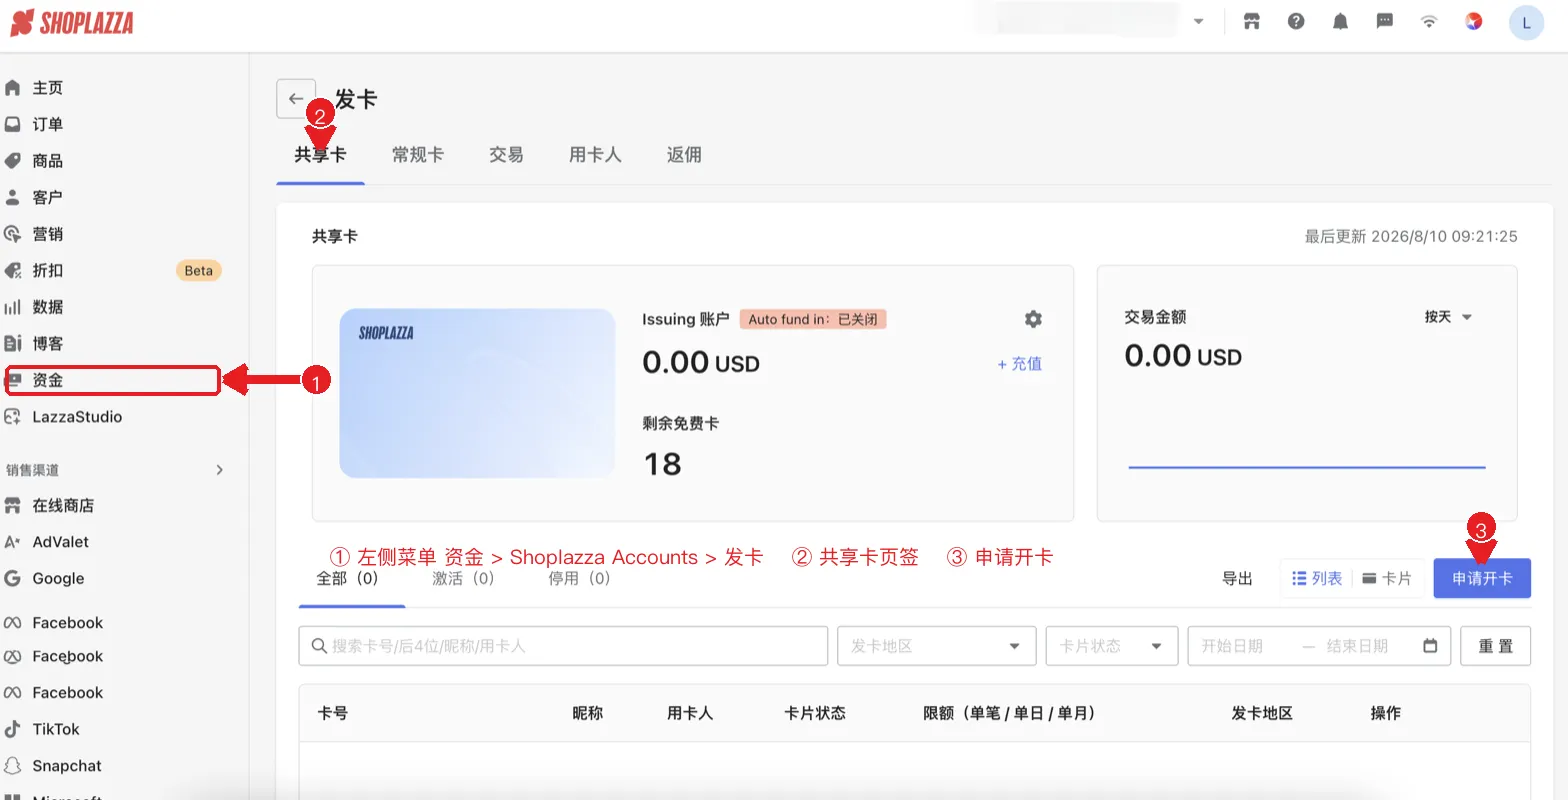Click the Auto fund in 已关闭 badge

click(x=813, y=320)
